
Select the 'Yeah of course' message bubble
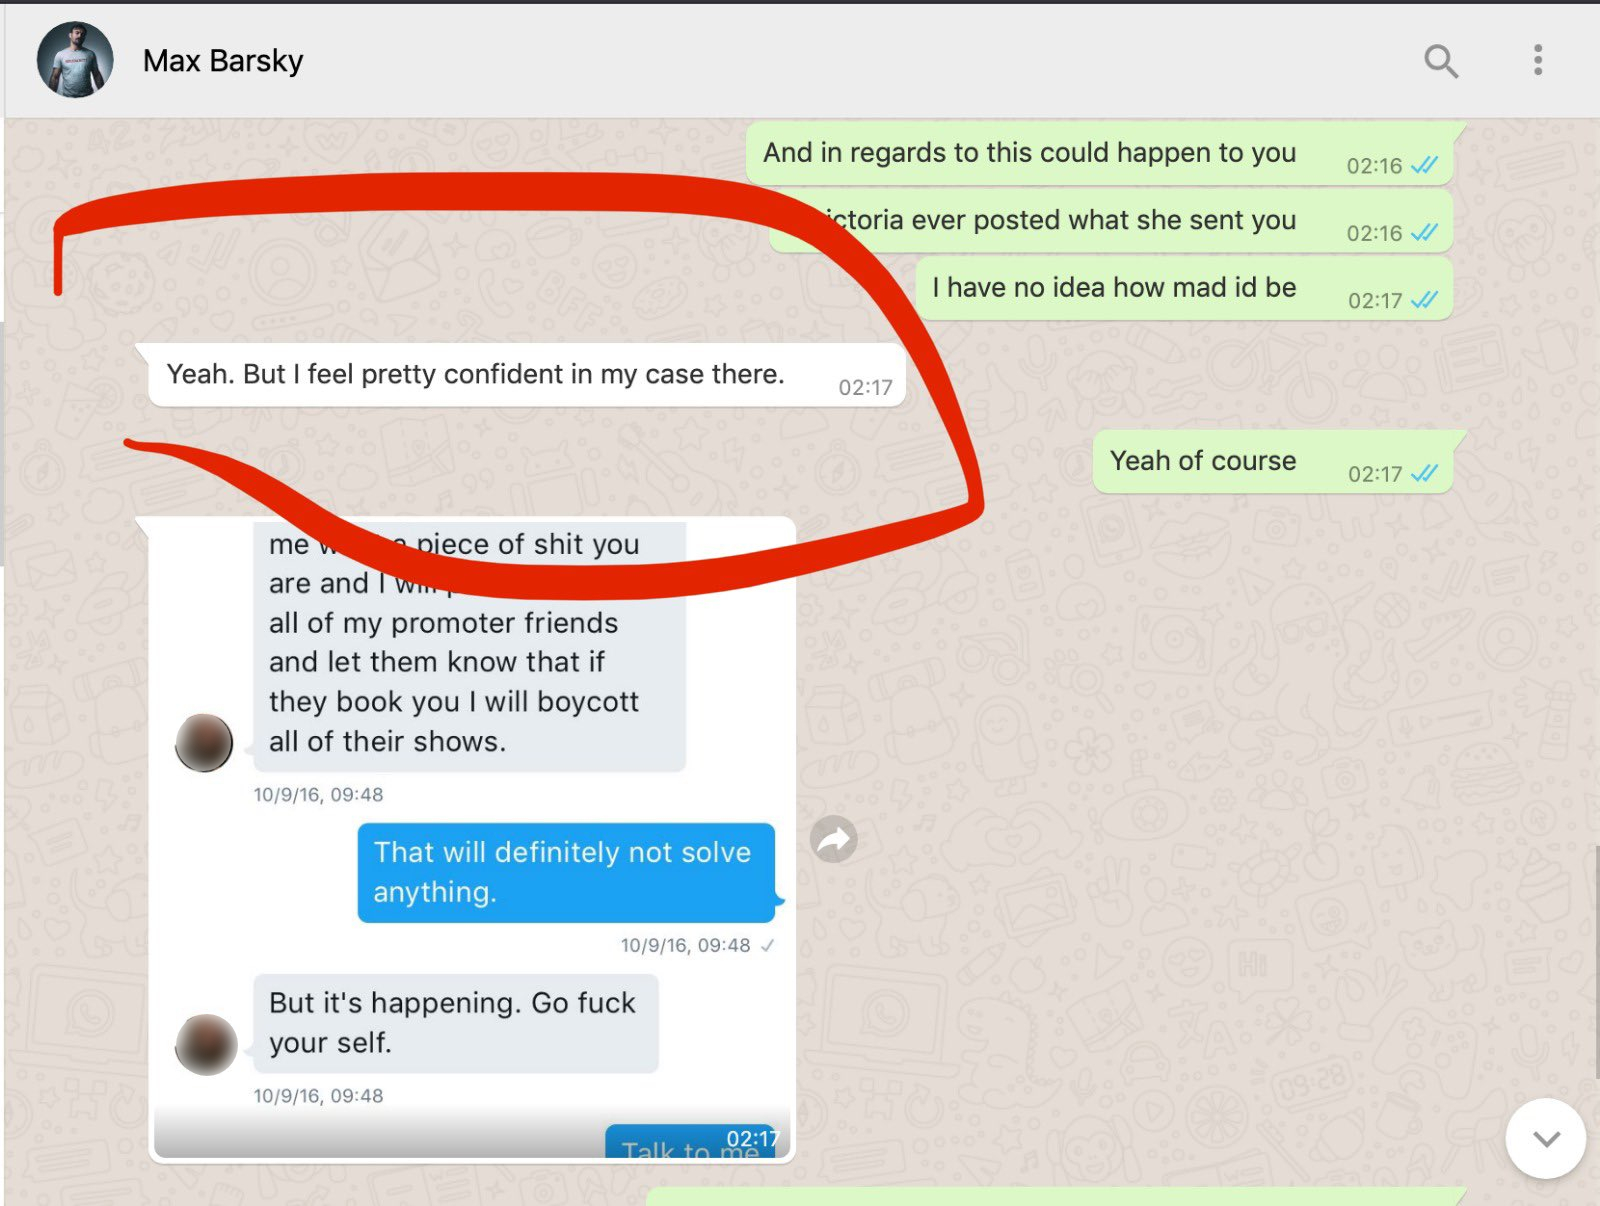[1273, 462]
